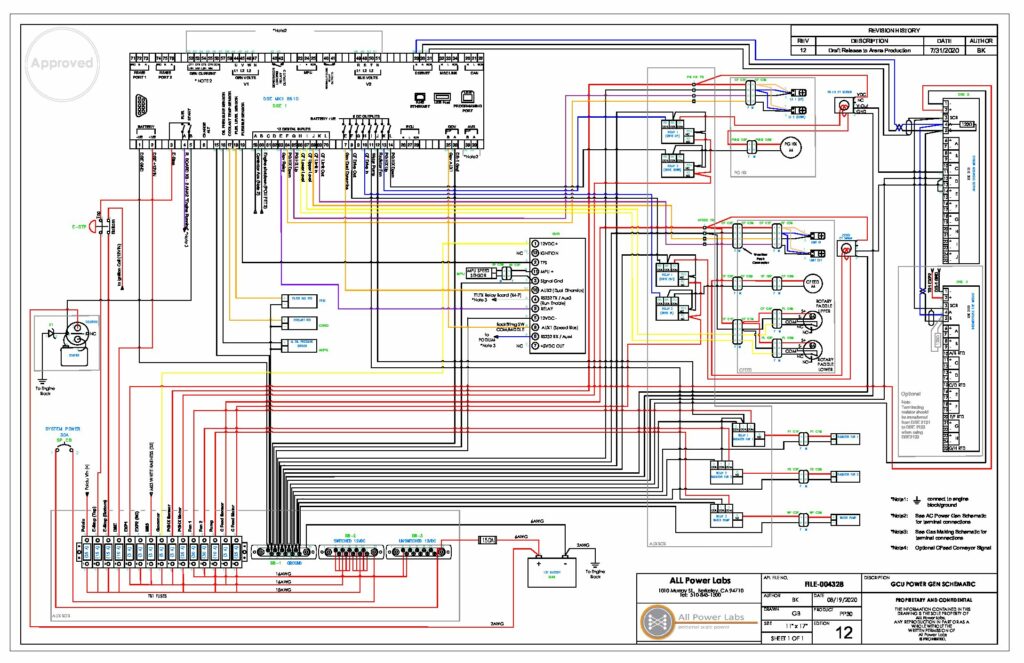Click the programming port symbol
This screenshot has width=1024, height=663.
click(x=468, y=97)
